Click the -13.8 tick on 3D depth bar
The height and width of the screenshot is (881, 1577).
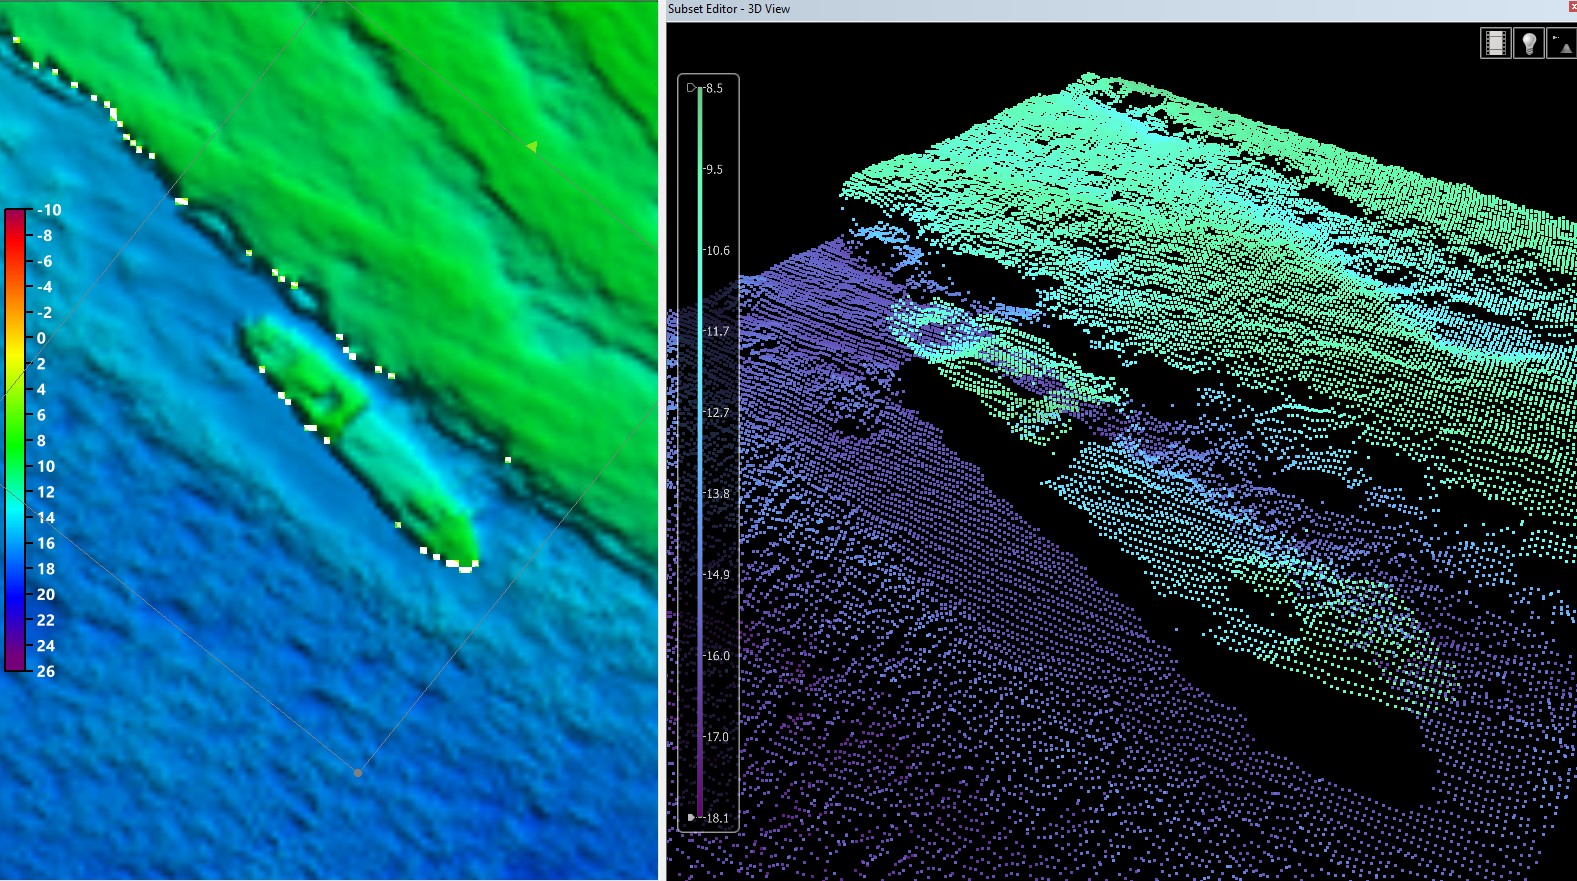coord(716,494)
